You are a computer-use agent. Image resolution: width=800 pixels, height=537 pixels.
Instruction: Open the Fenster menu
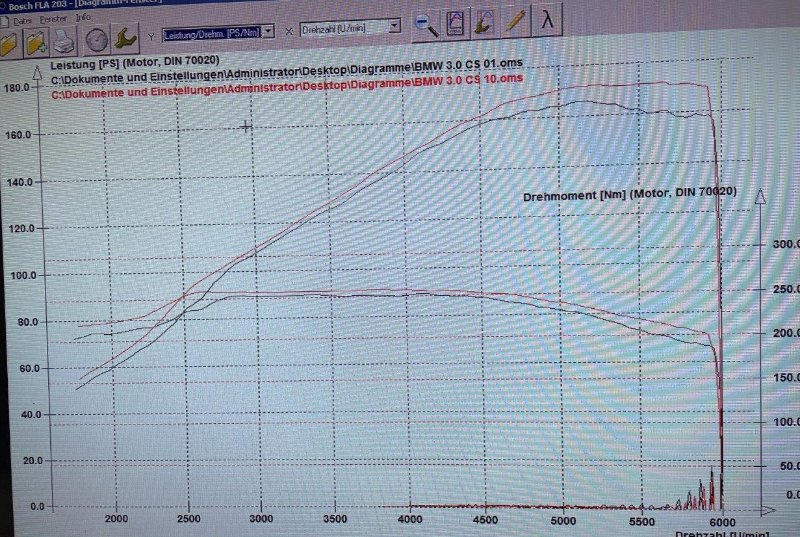(52, 18)
